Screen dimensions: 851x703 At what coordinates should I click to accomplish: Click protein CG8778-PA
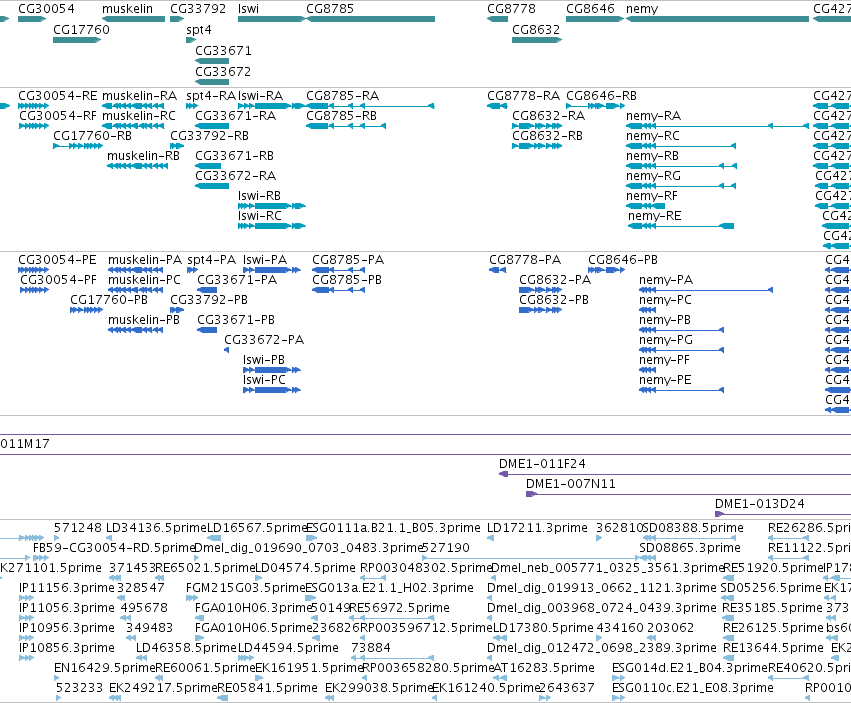(525, 260)
